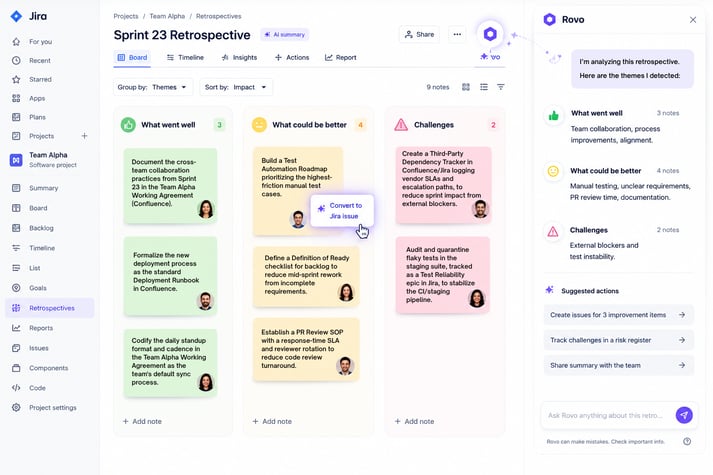This screenshot has width=713, height=475.
Task: Close the Rovo panel
Action: 693,20
